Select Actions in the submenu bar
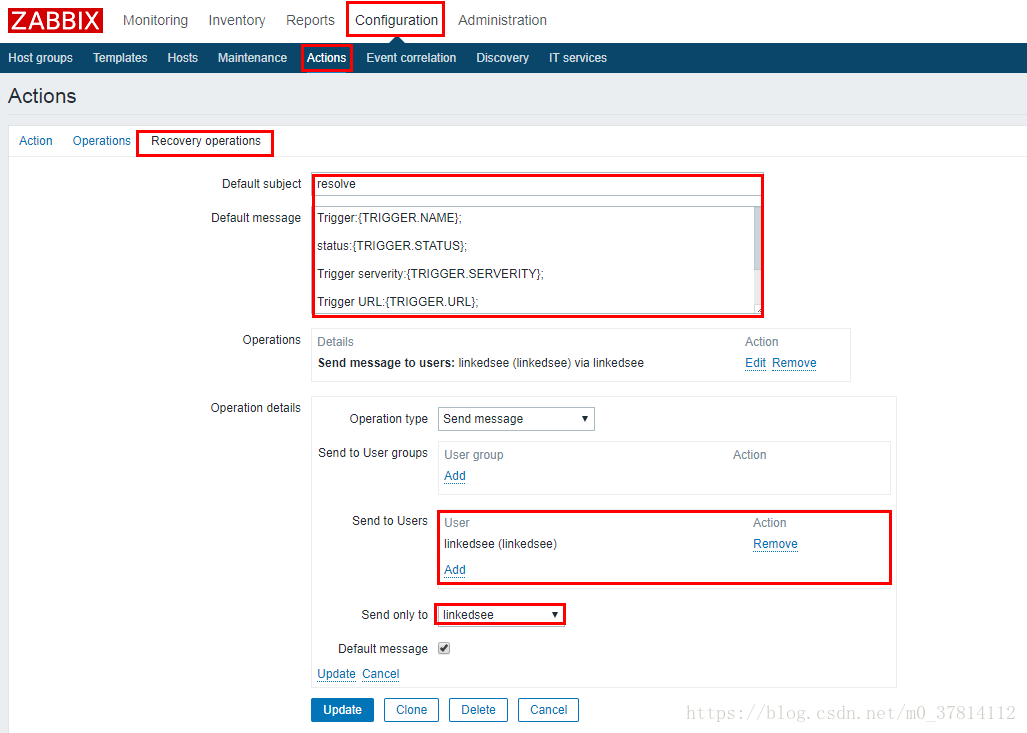The image size is (1027, 733). coord(326,58)
